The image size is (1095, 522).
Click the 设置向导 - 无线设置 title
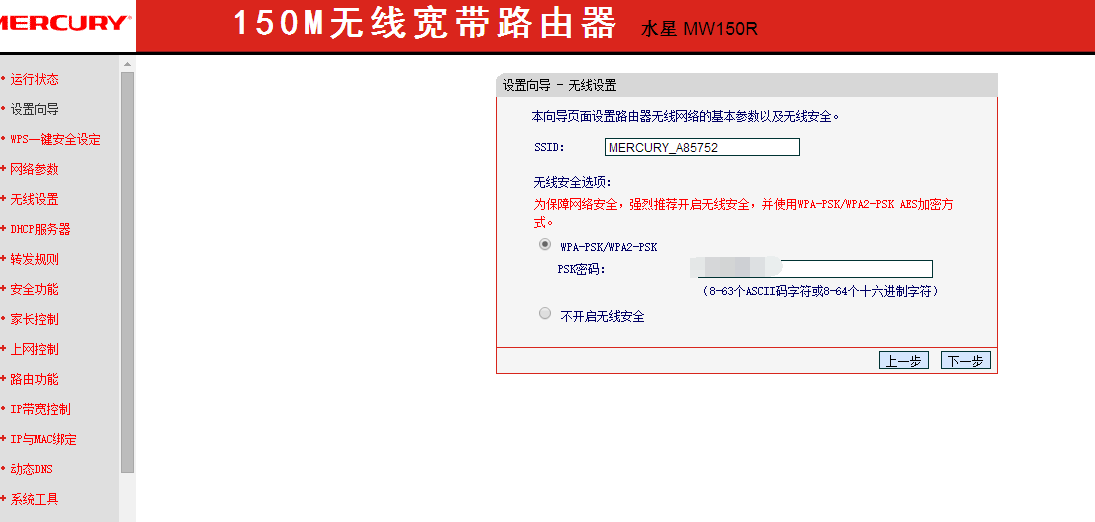pyautogui.click(x=559, y=86)
